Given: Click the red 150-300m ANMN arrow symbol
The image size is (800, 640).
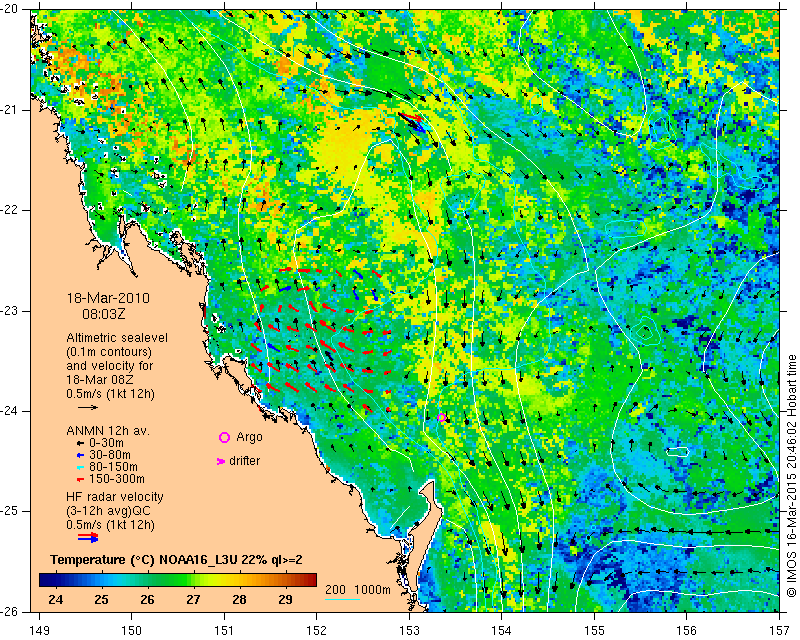Looking at the screenshot, I should pyautogui.click(x=81, y=479).
